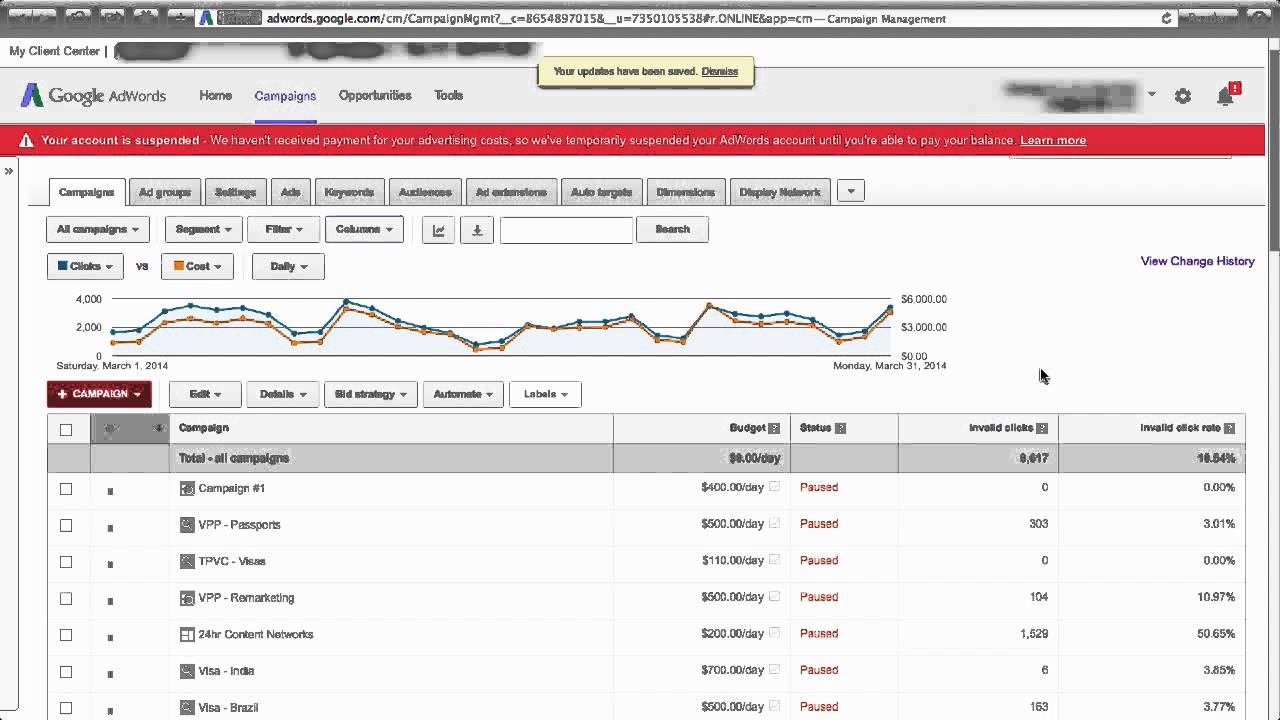Select the VPP - Passports checkbox
1280x720 pixels.
[66, 525]
